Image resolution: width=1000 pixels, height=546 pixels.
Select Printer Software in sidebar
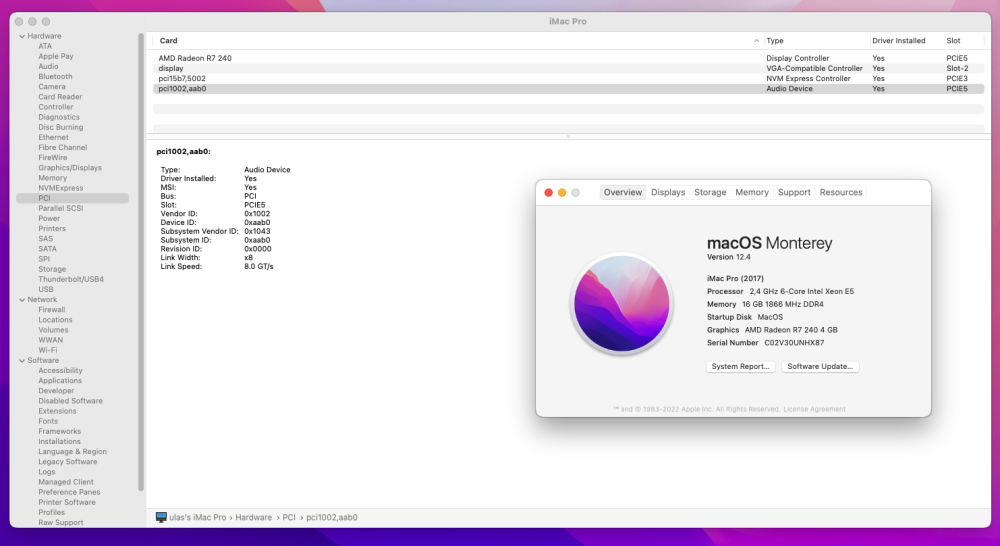pyautogui.click(x=67, y=503)
